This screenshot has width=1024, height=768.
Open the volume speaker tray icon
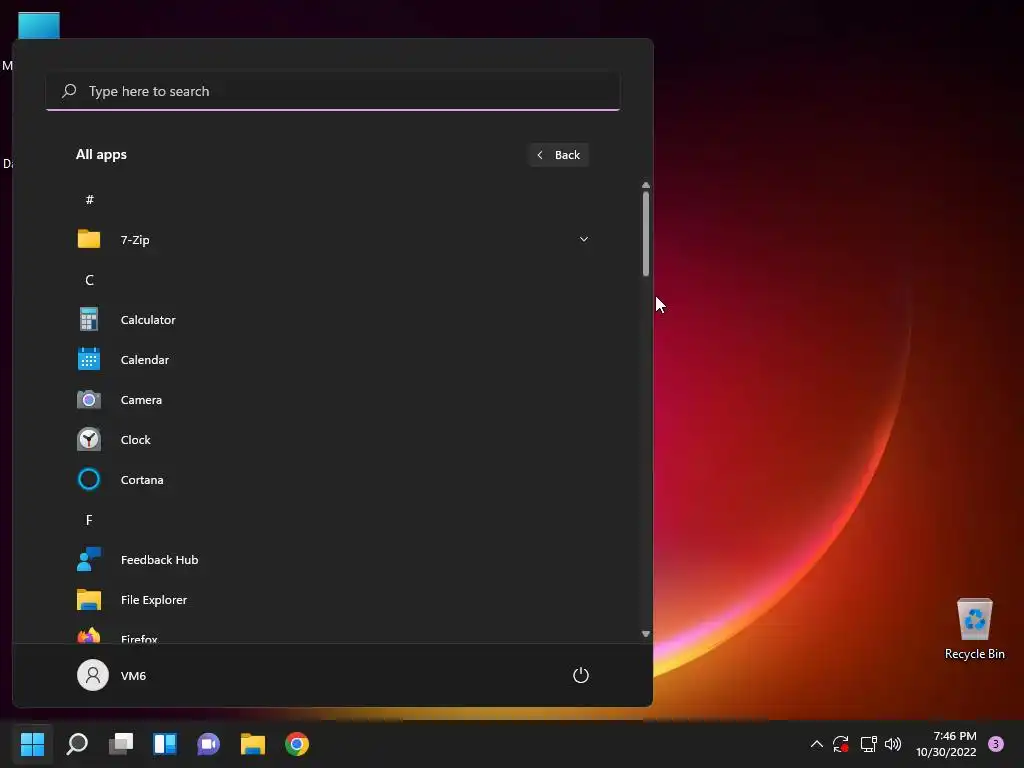[x=893, y=743]
